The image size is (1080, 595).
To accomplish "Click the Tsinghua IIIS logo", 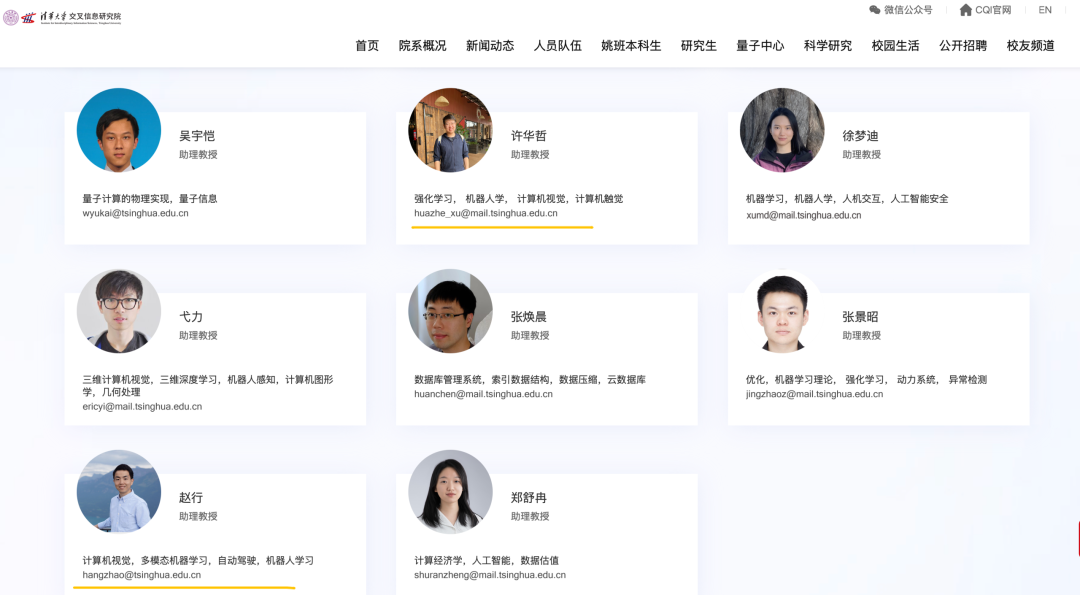I will [x=62, y=17].
